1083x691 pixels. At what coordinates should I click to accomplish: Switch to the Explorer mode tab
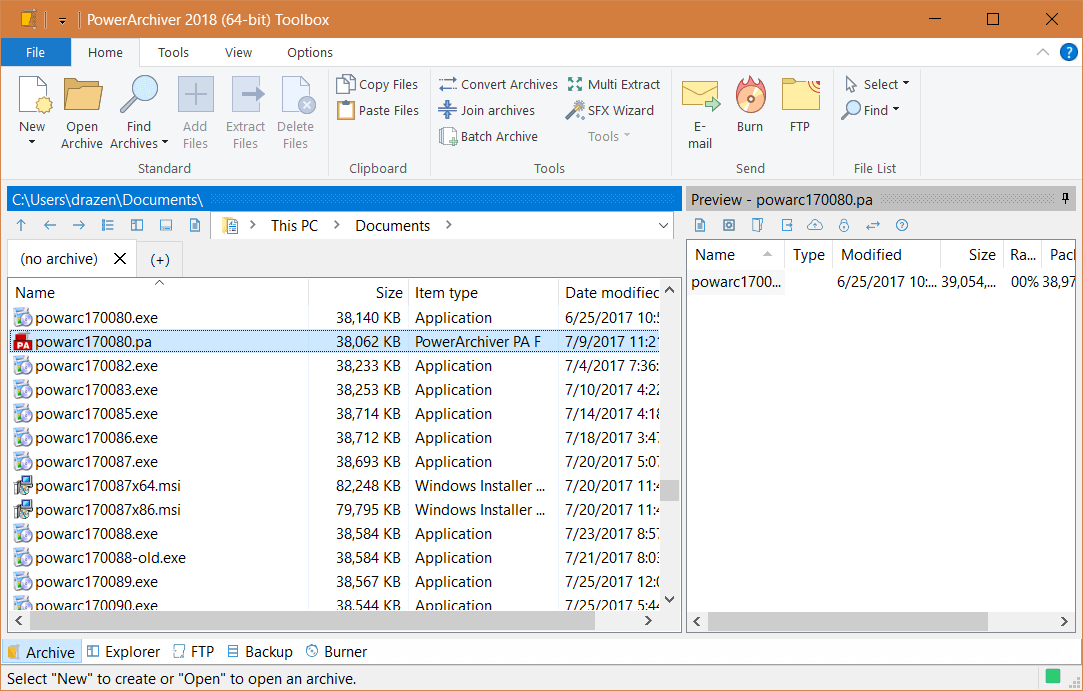pos(124,652)
